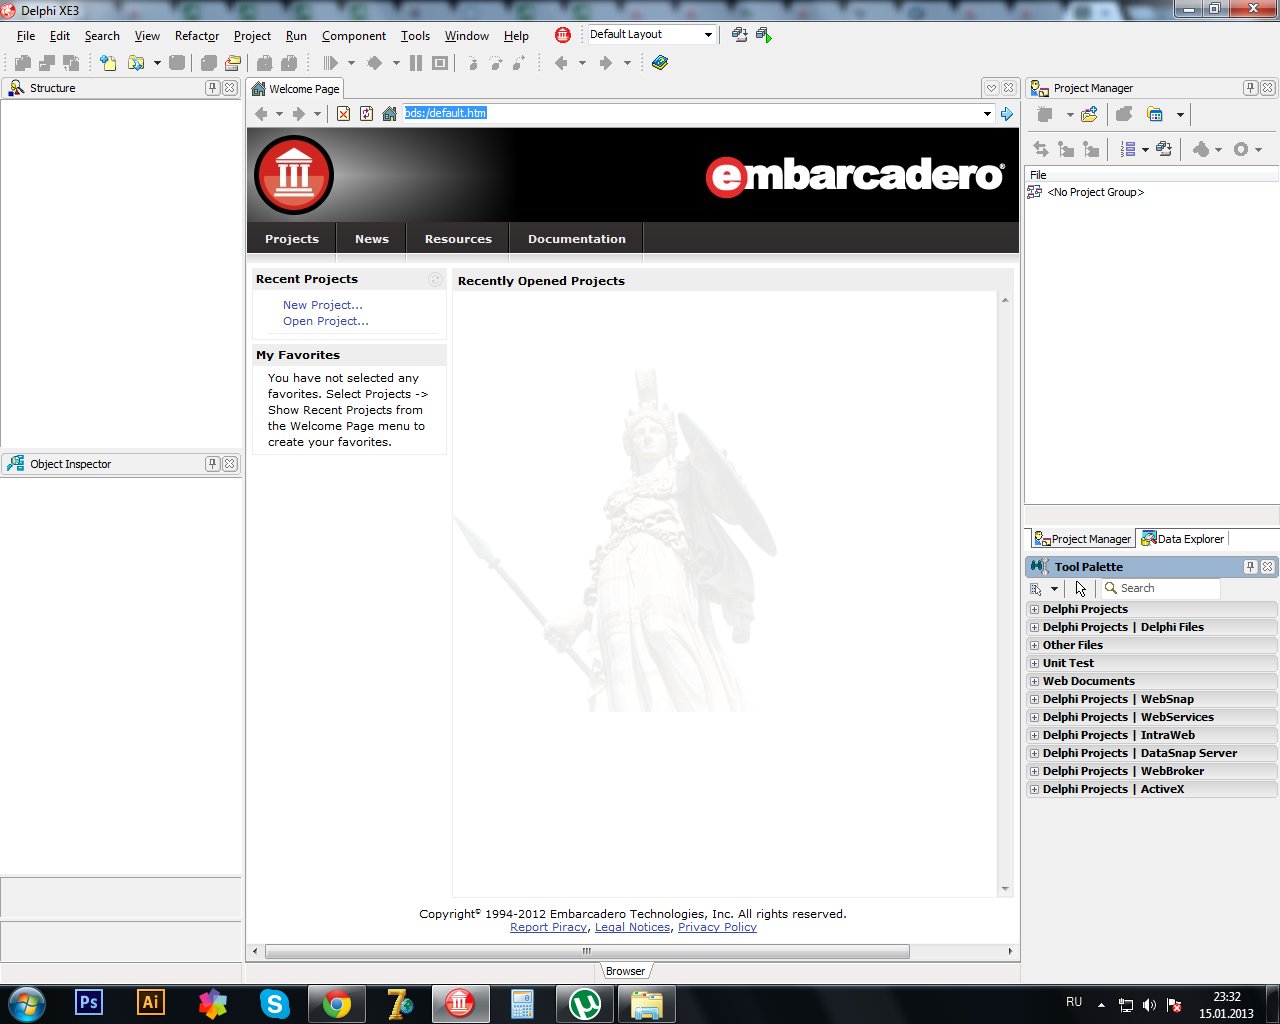Click the Legal Notices link
The image size is (1280, 1024).
[x=633, y=927]
